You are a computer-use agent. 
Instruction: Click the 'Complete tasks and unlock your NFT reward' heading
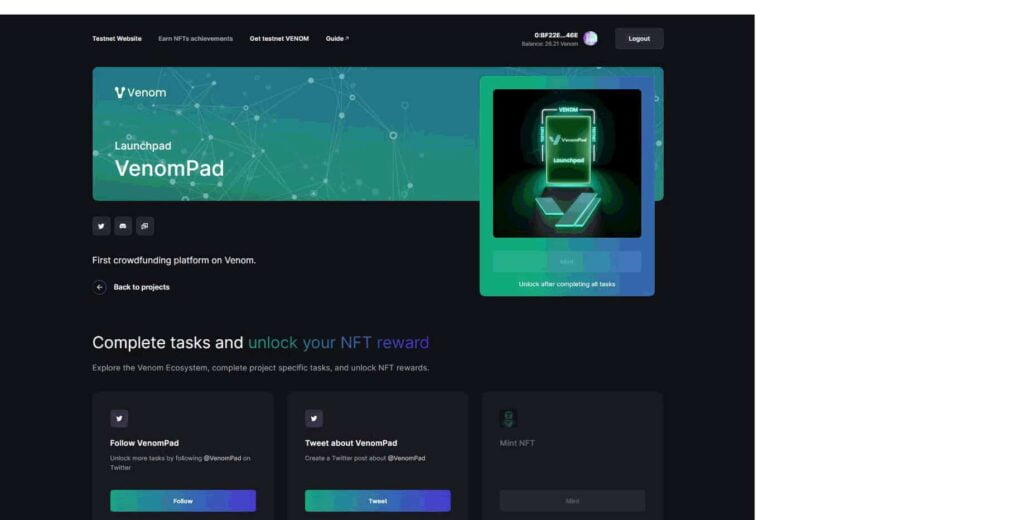click(261, 342)
